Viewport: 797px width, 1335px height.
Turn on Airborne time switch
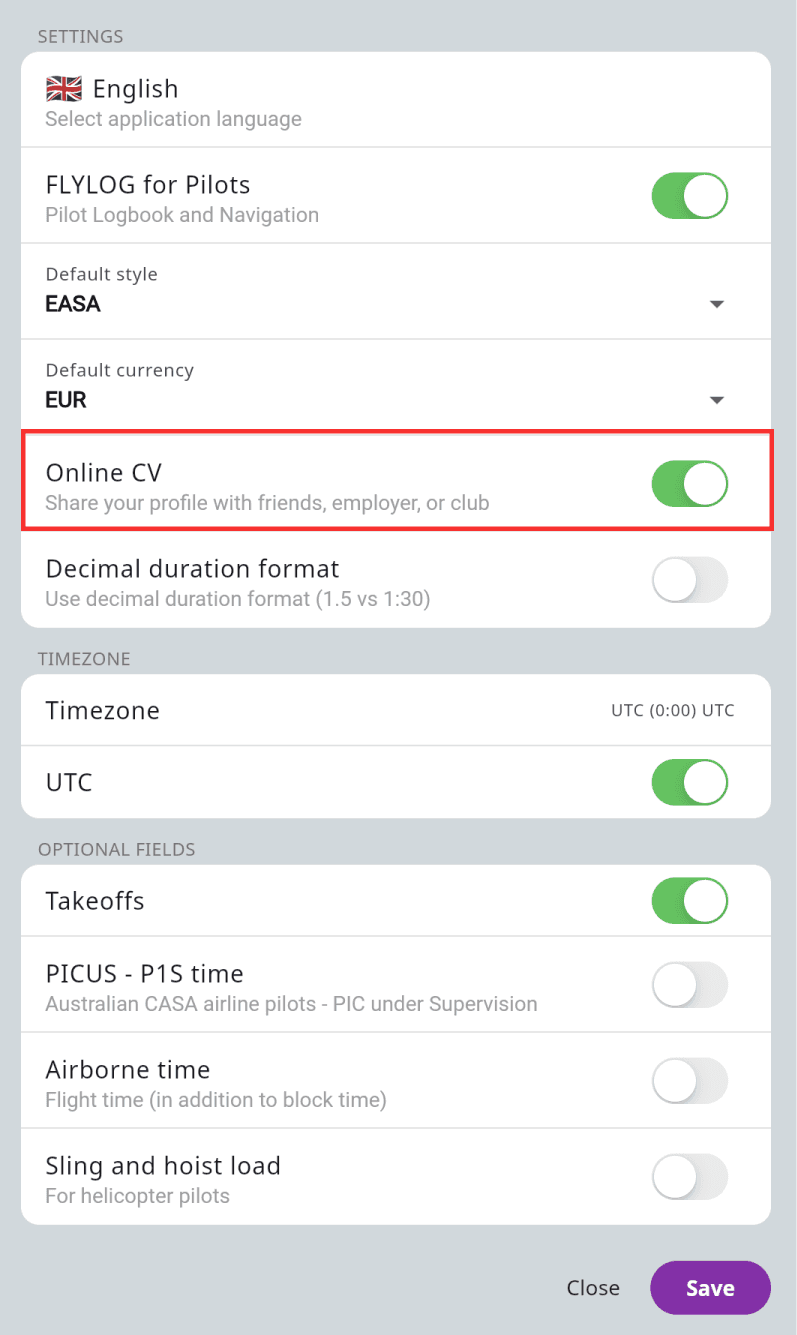(689, 1081)
